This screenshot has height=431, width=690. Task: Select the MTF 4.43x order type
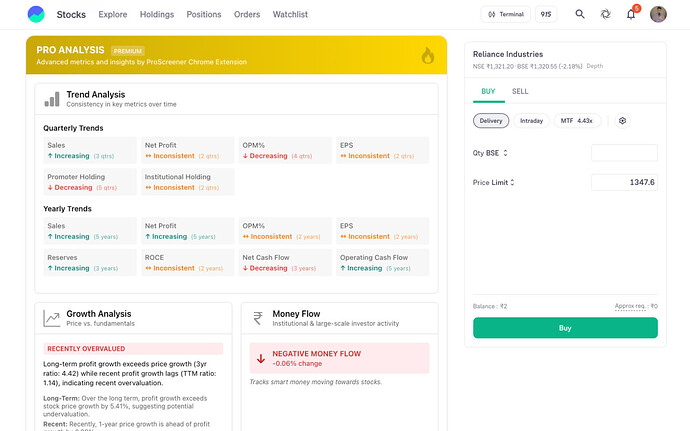tap(577, 121)
